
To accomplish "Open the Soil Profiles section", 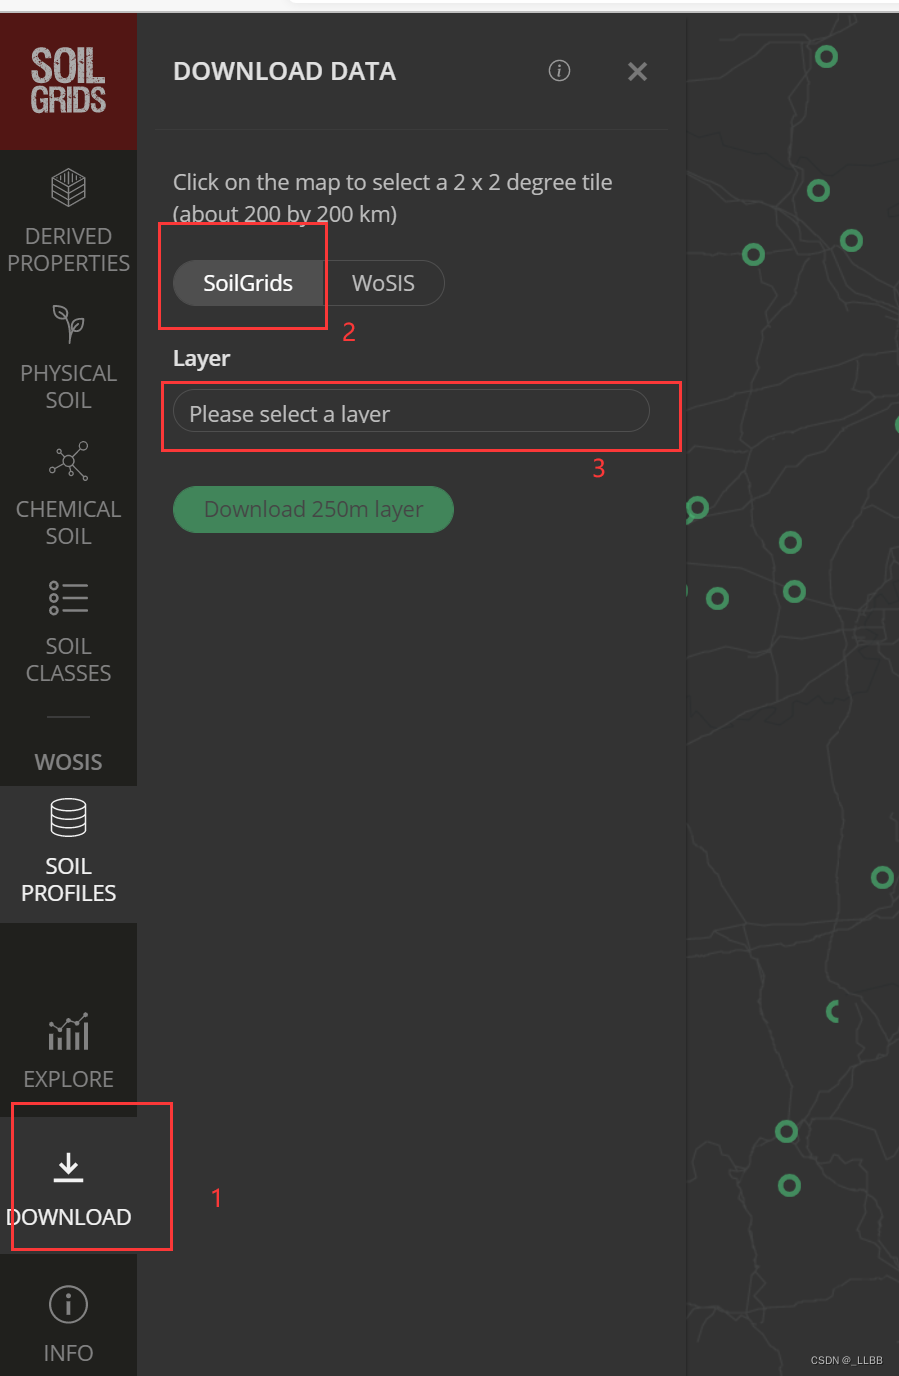I will tap(68, 854).
